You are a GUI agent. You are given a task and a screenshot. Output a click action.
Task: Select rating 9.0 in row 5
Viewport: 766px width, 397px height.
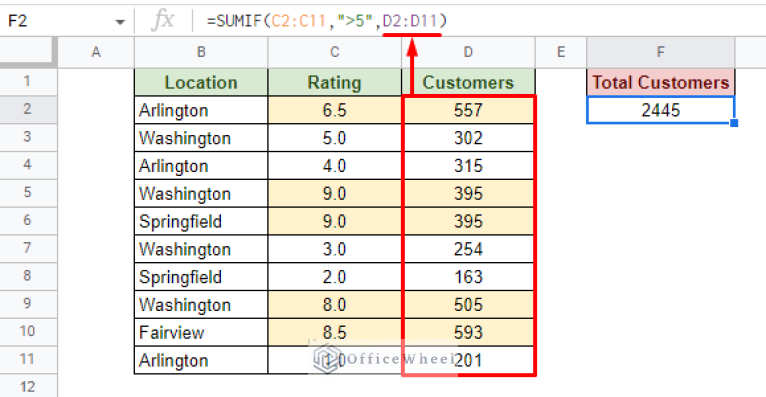(335, 193)
